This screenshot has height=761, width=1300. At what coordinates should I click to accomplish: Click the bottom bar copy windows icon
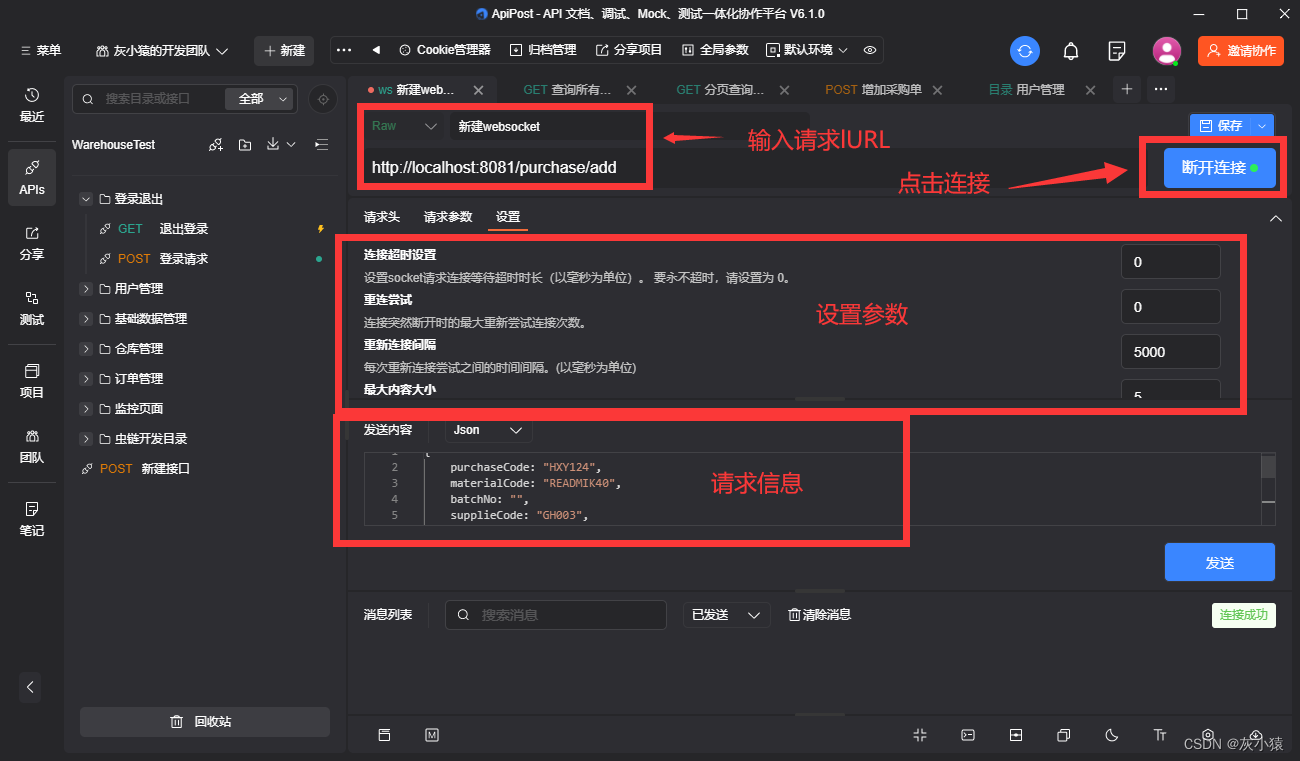(x=1064, y=735)
